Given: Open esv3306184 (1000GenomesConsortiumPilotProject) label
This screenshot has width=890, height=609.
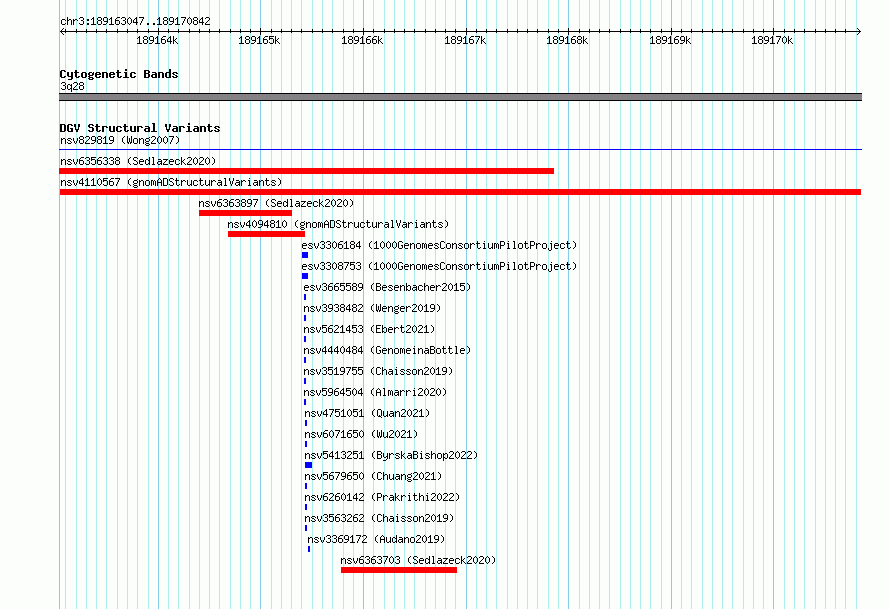Looking at the screenshot, I should [439, 245].
